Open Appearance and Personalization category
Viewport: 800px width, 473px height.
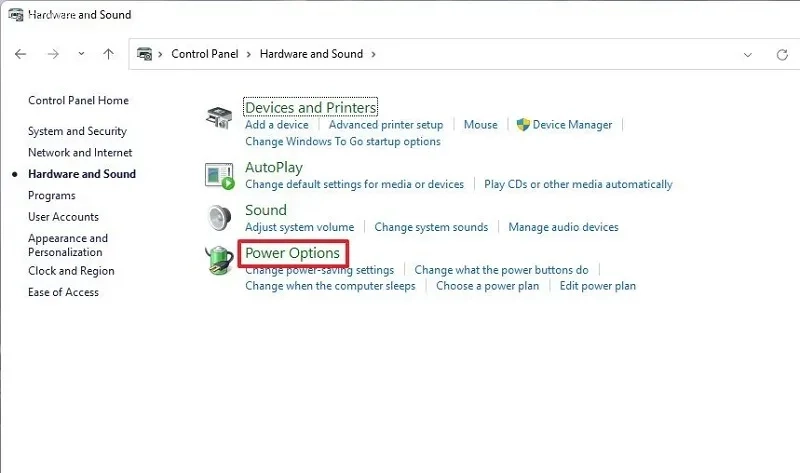point(68,245)
